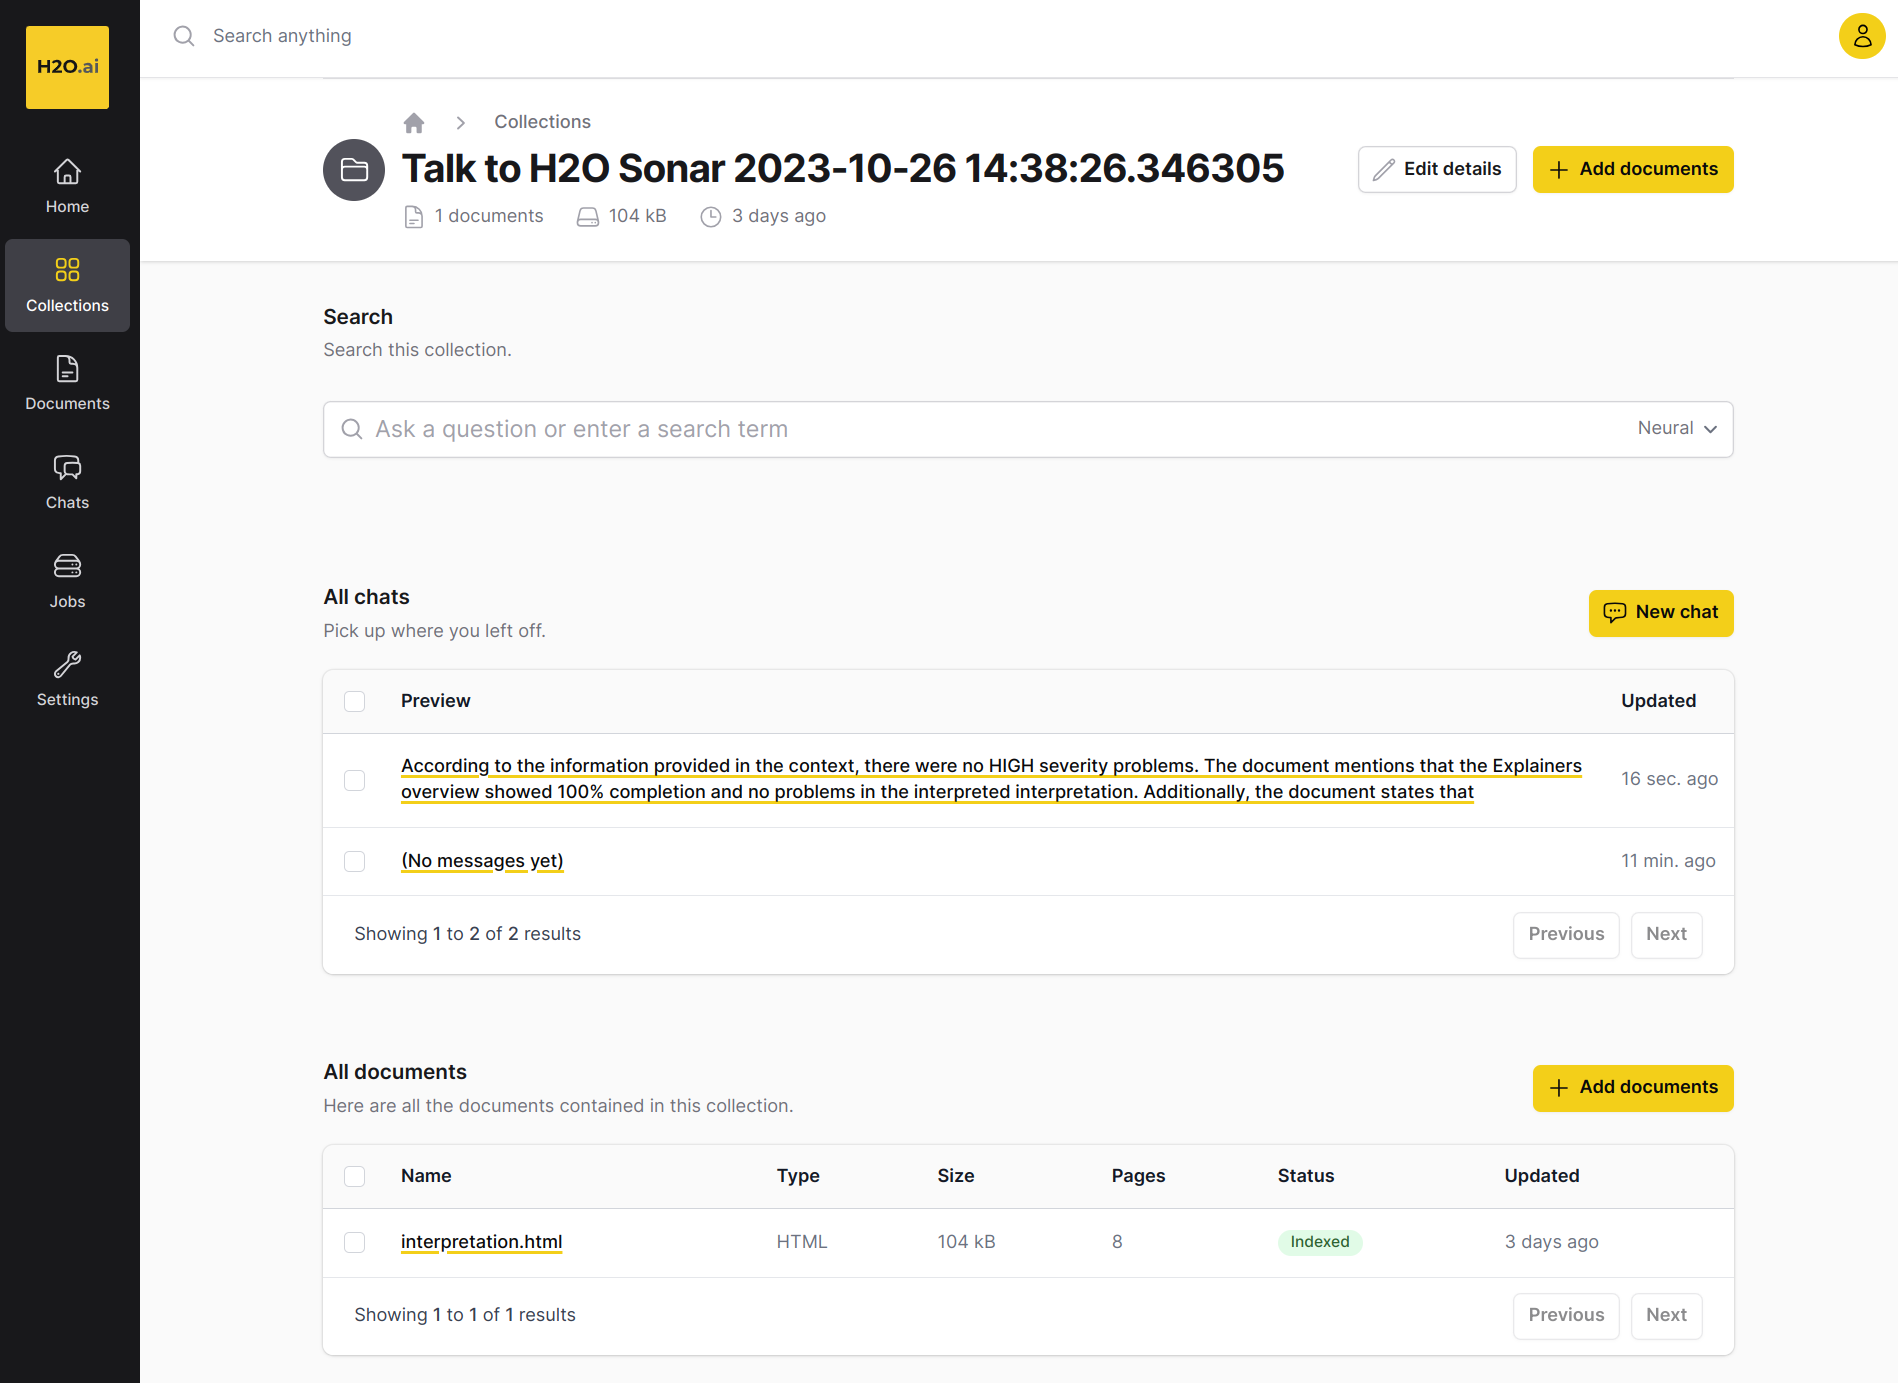Click the breadcrumb home icon

[414, 122]
